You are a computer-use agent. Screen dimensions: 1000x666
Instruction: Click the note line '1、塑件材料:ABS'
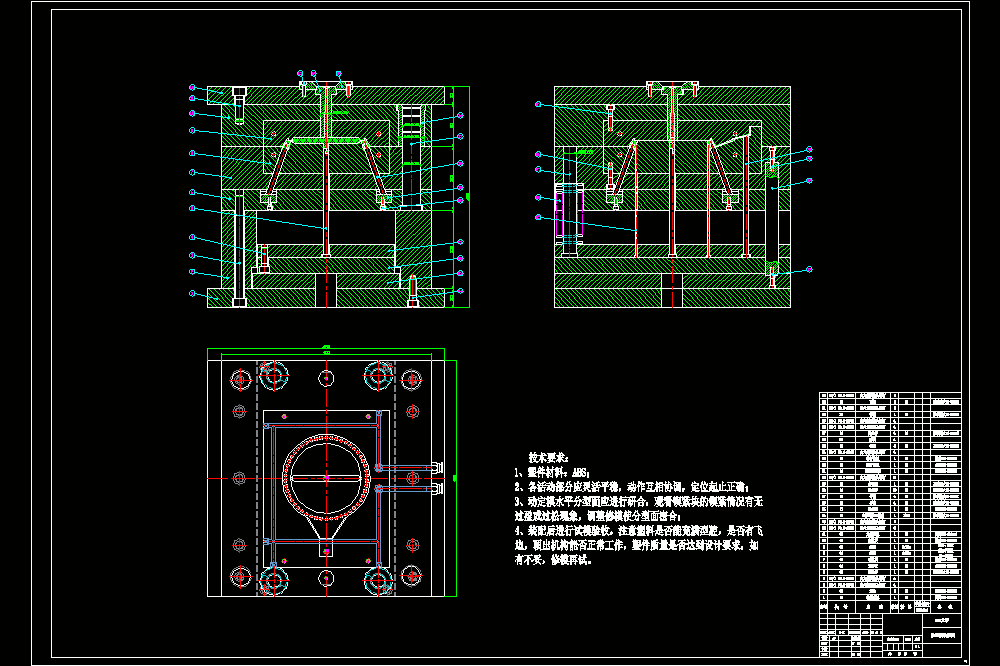[x=552, y=473]
